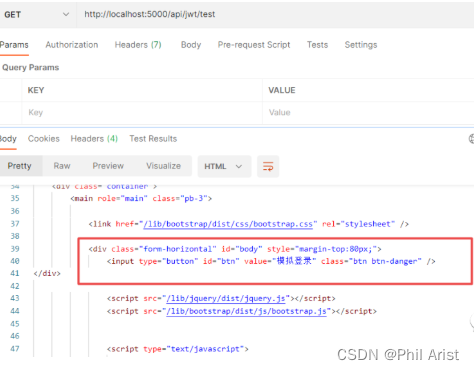This screenshot has width=474, height=370.
Task: Select the Raw response view
Action: point(62,166)
